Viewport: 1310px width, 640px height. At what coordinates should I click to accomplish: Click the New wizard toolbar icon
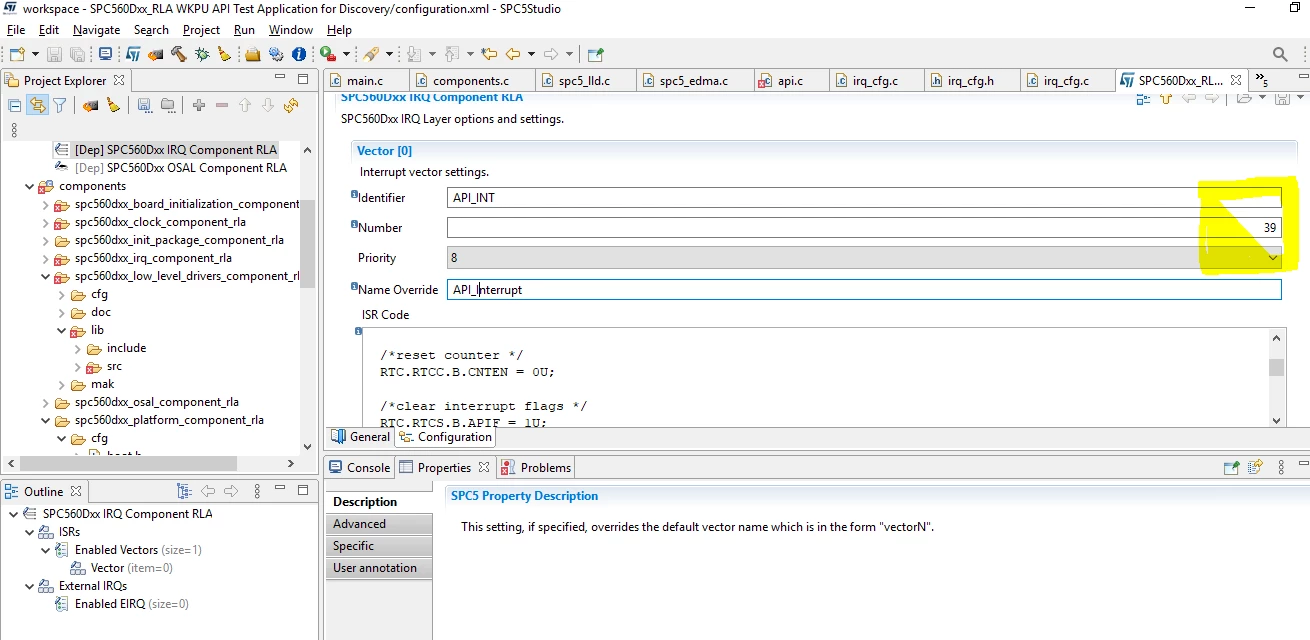point(17,54)
